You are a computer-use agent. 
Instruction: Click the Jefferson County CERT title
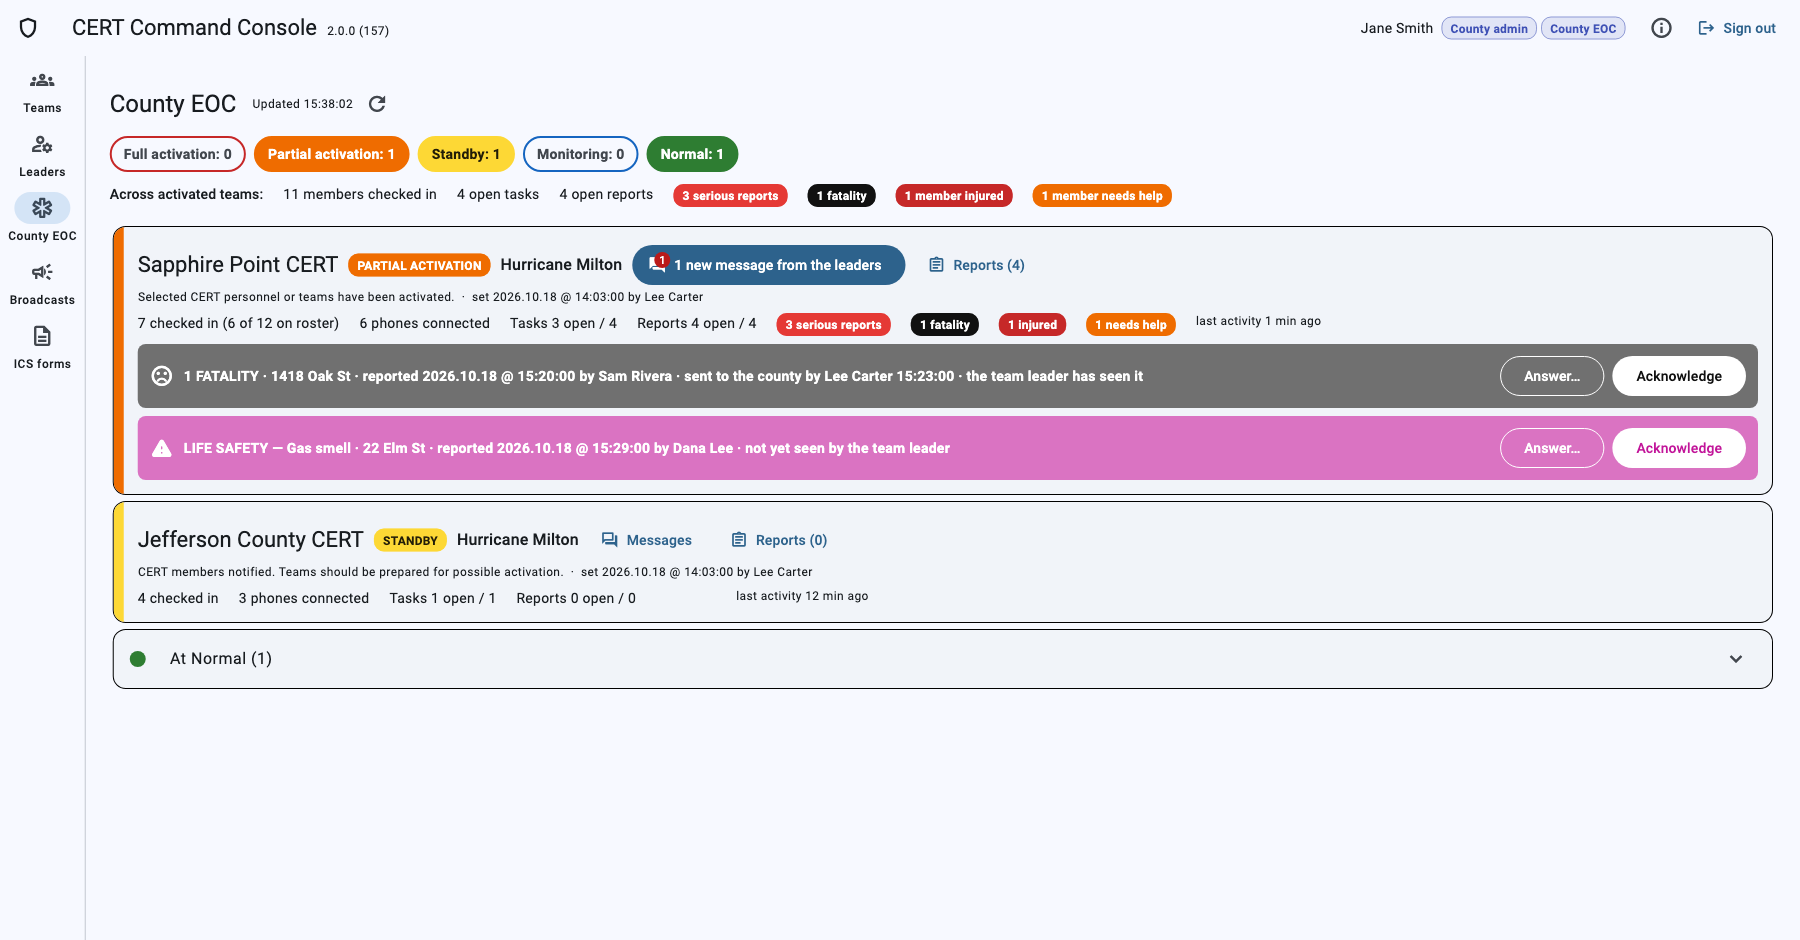pyautogui.click(x=250, y=540)
